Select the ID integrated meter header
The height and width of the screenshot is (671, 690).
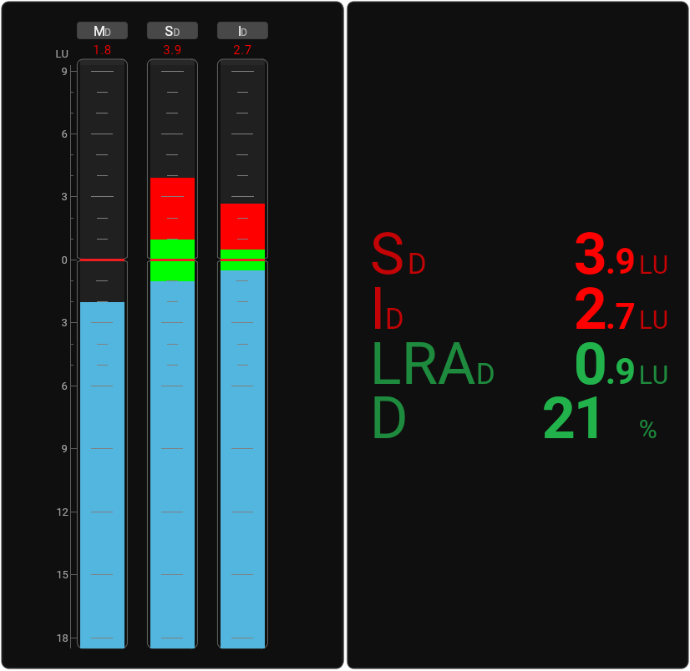click(242, 31)
